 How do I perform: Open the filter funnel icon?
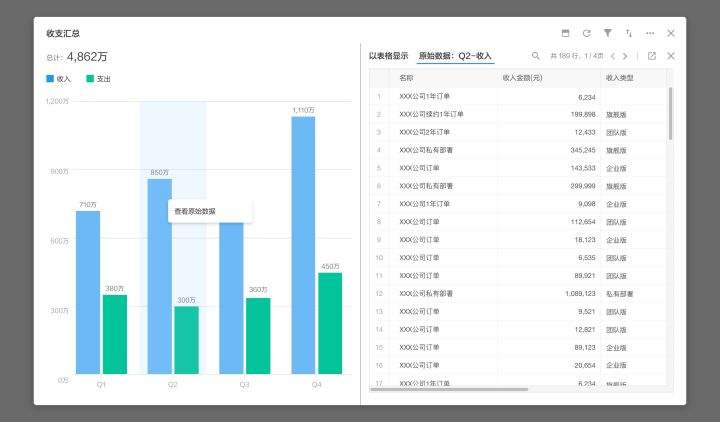click(x=608, y=33)
